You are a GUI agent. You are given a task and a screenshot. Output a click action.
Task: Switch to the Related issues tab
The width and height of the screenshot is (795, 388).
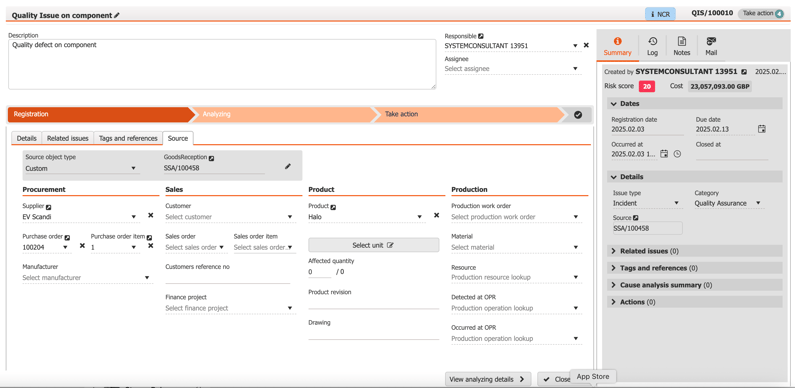point(68,138)
